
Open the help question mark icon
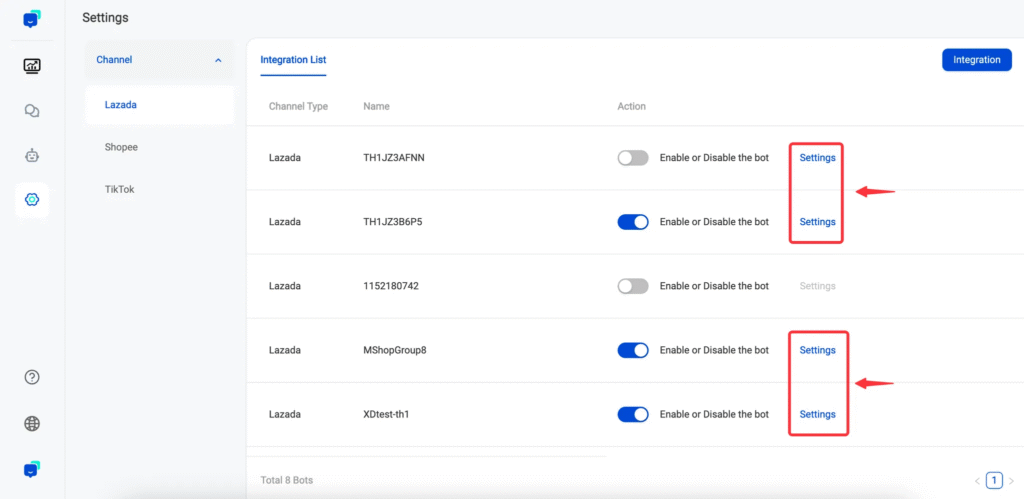(31, 378)
